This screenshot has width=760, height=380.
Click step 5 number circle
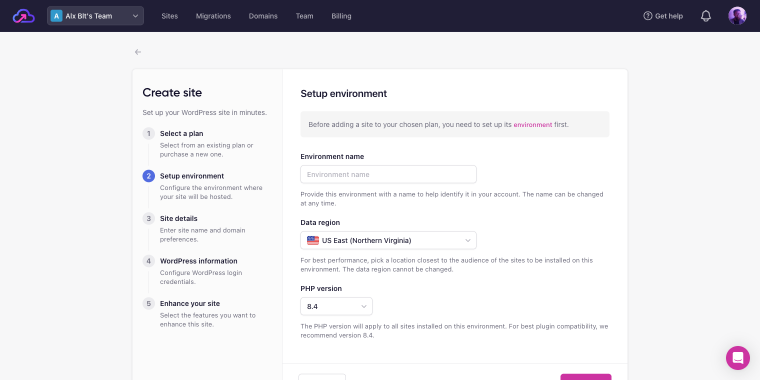[x=148, y=303]
